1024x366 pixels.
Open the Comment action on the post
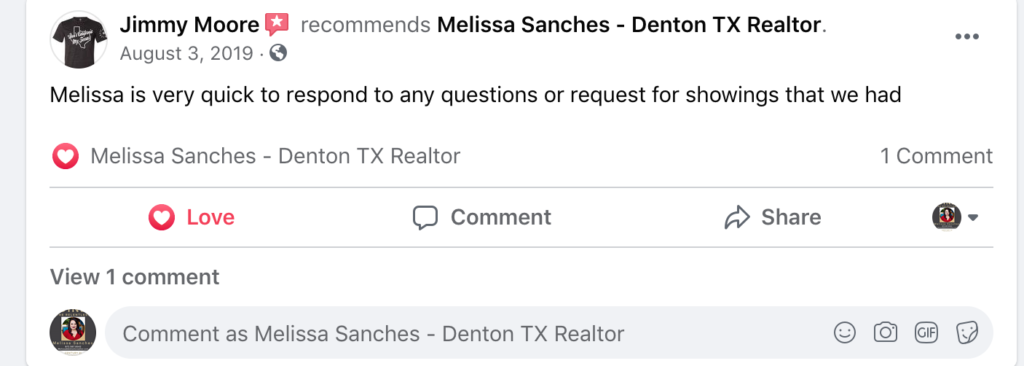pyautogui.click(x=481, y=217)
